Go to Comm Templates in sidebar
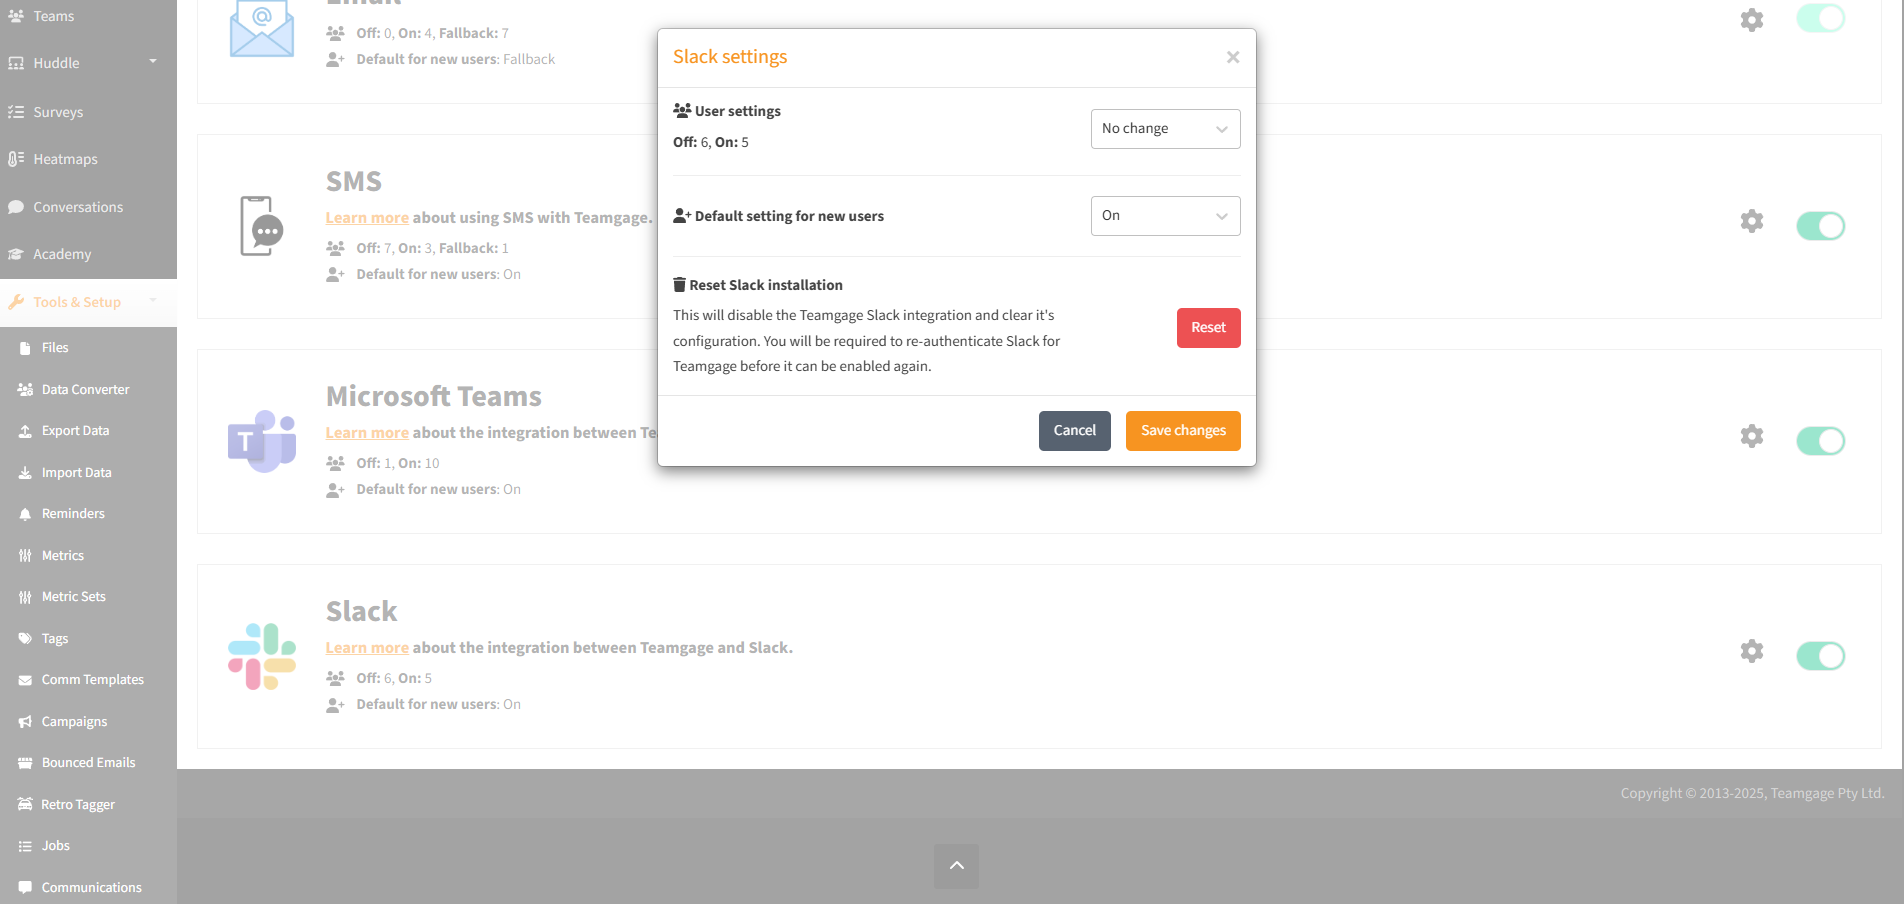This screenshot has height=904, width=1904. [92, 680]
